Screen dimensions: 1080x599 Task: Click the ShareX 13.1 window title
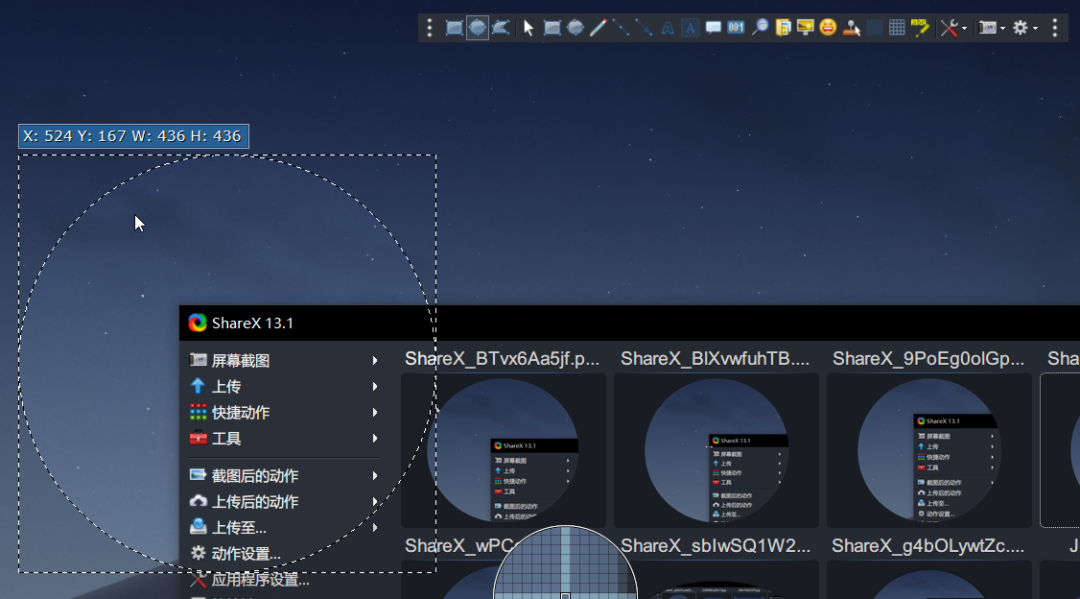point(252,323)
